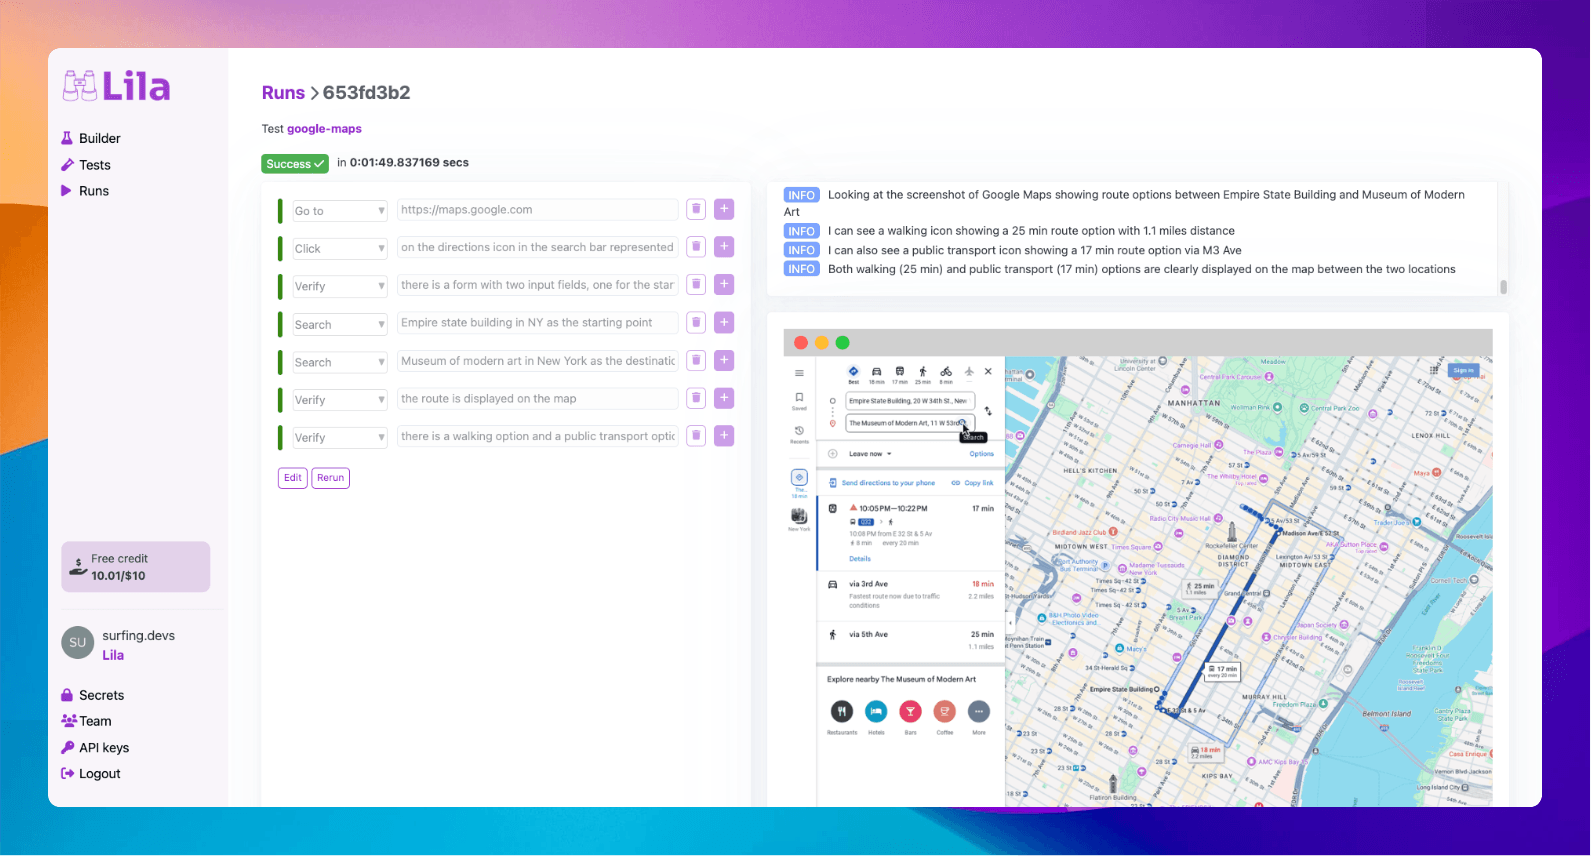Add a step after the 'two input fields' Verify step
This screenshot has height=856, width=1591.
(x=724, y=284)
